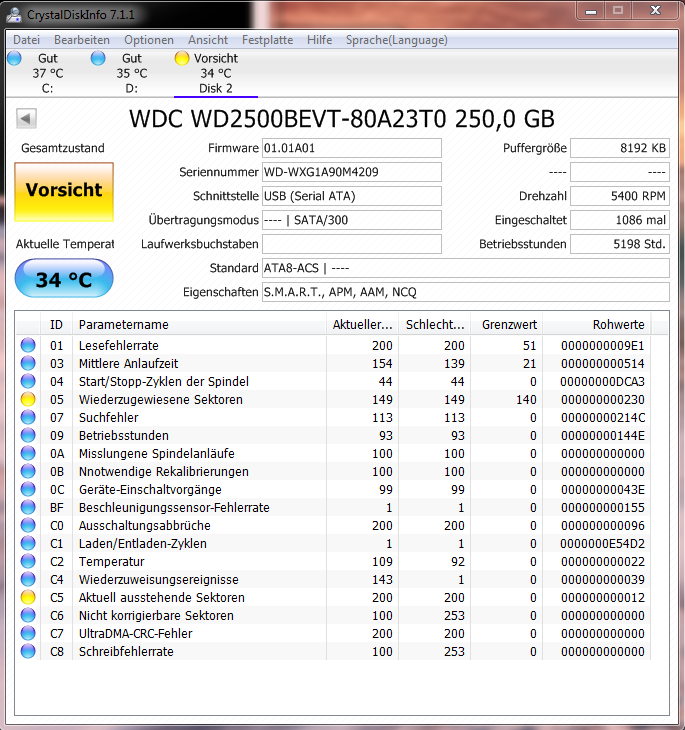Sort by the Schlecht column header
The height and width of the screenshot is (730, 685).
435,324
